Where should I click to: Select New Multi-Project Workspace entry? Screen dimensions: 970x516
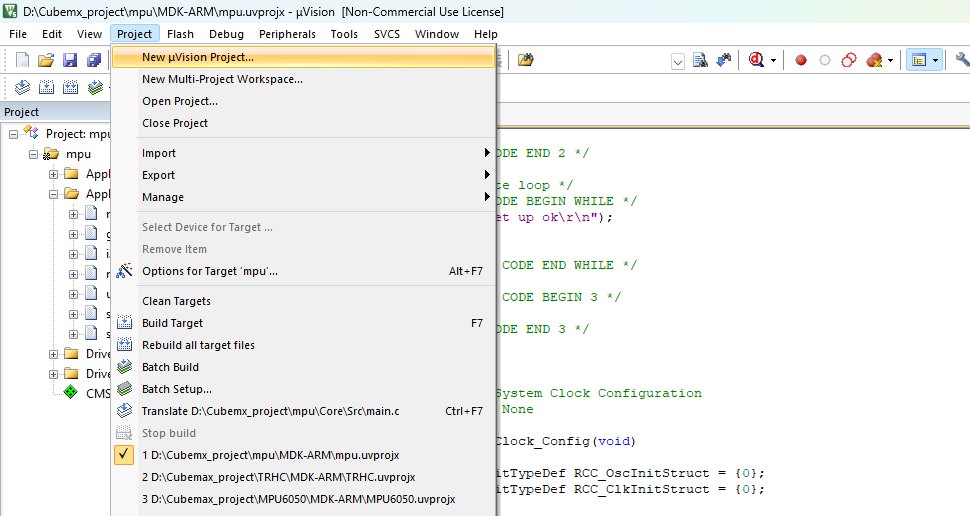pyautogui.click(x=304, y=79)
